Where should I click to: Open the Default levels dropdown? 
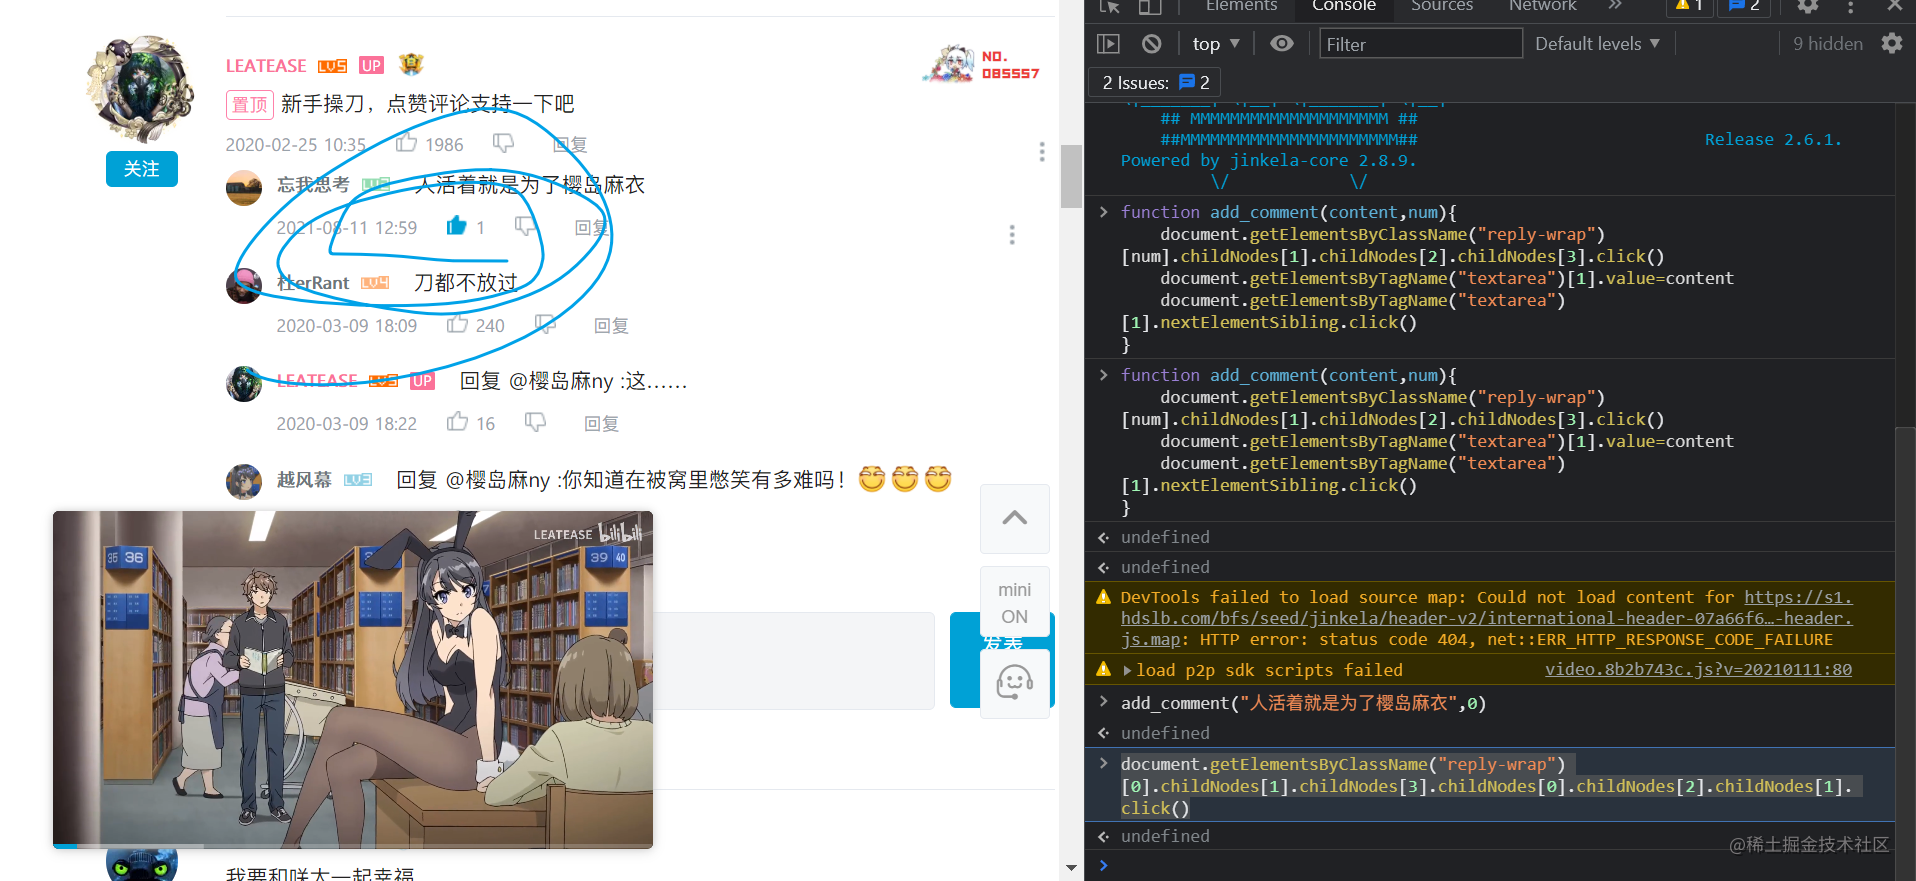1597,44
